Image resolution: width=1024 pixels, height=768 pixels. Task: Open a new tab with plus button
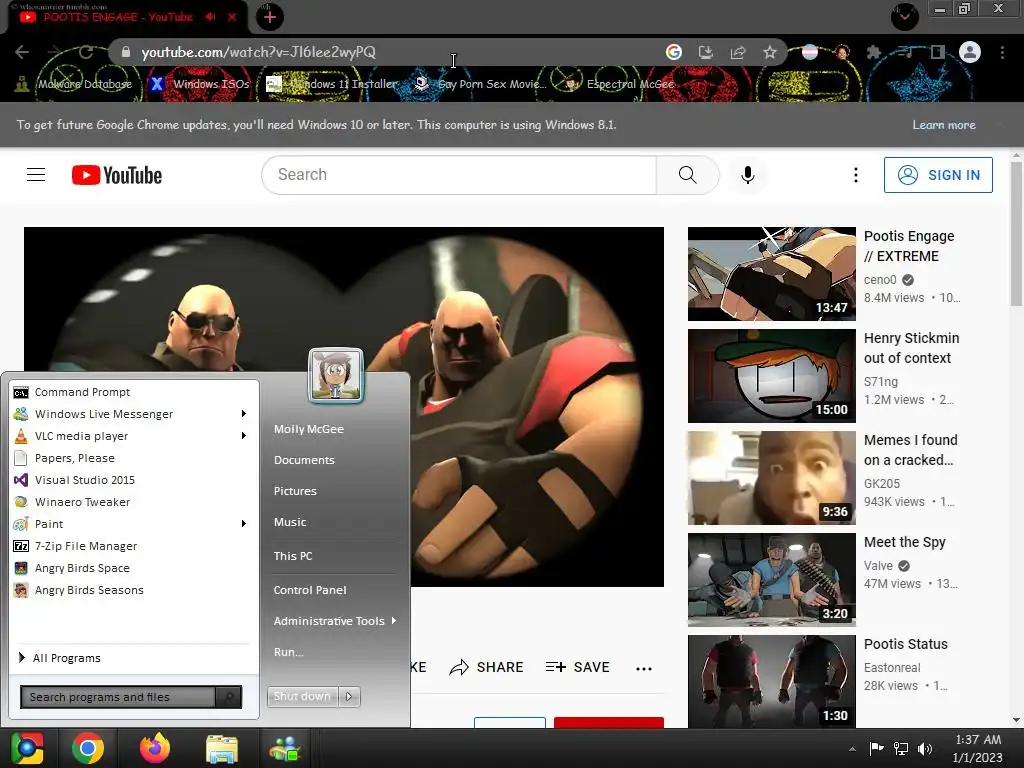point(270,17)
